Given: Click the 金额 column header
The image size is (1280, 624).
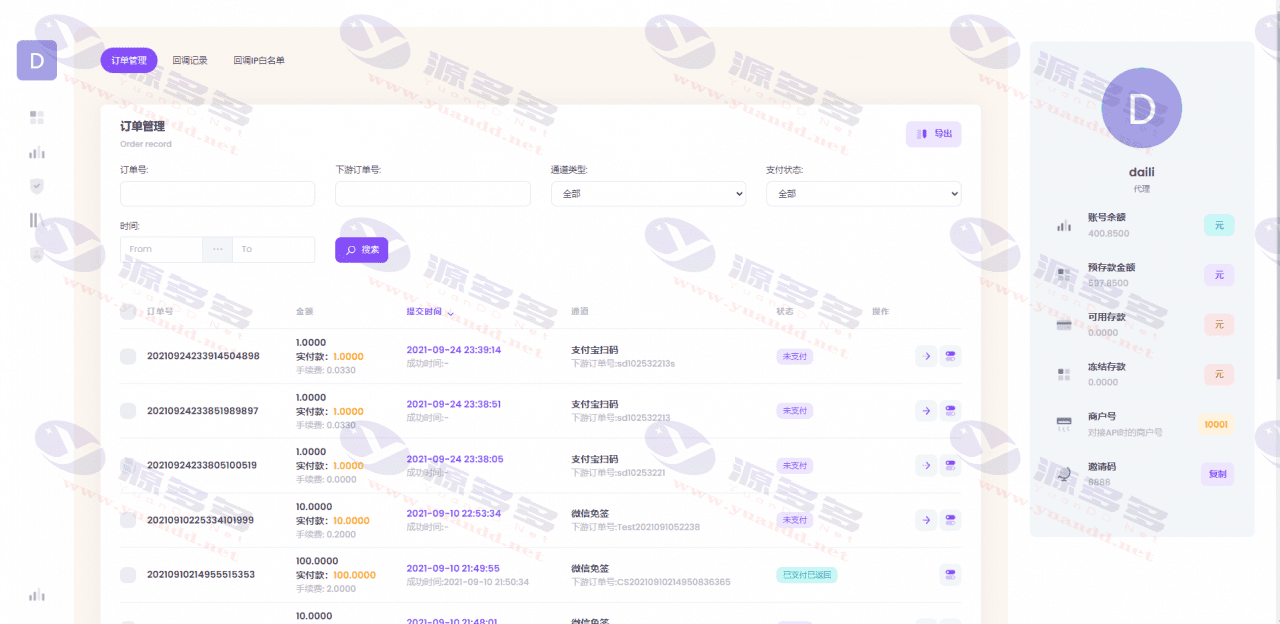Looking at the screenshot, I should [x=305, y=312].
